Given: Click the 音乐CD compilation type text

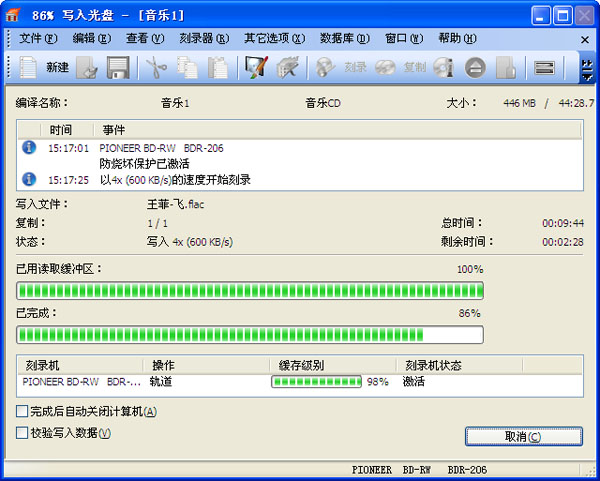Looking at the screenshot, I should pyautogui.click(x=323, y=103).
